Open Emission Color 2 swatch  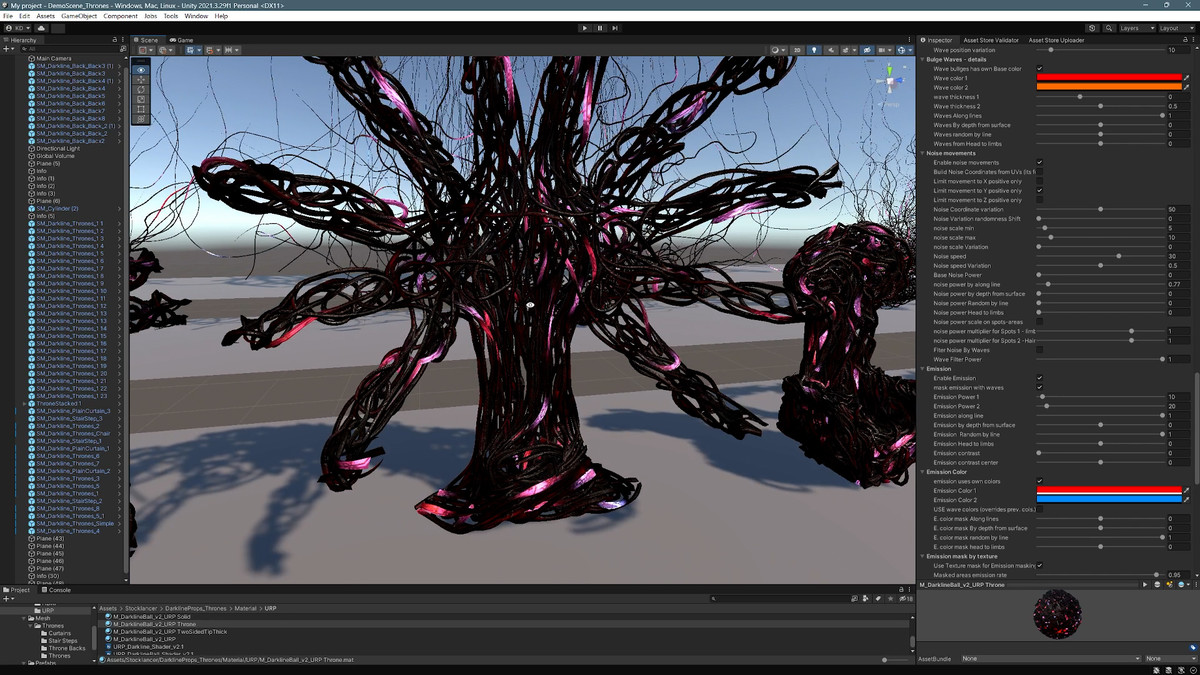(1108, 500)
